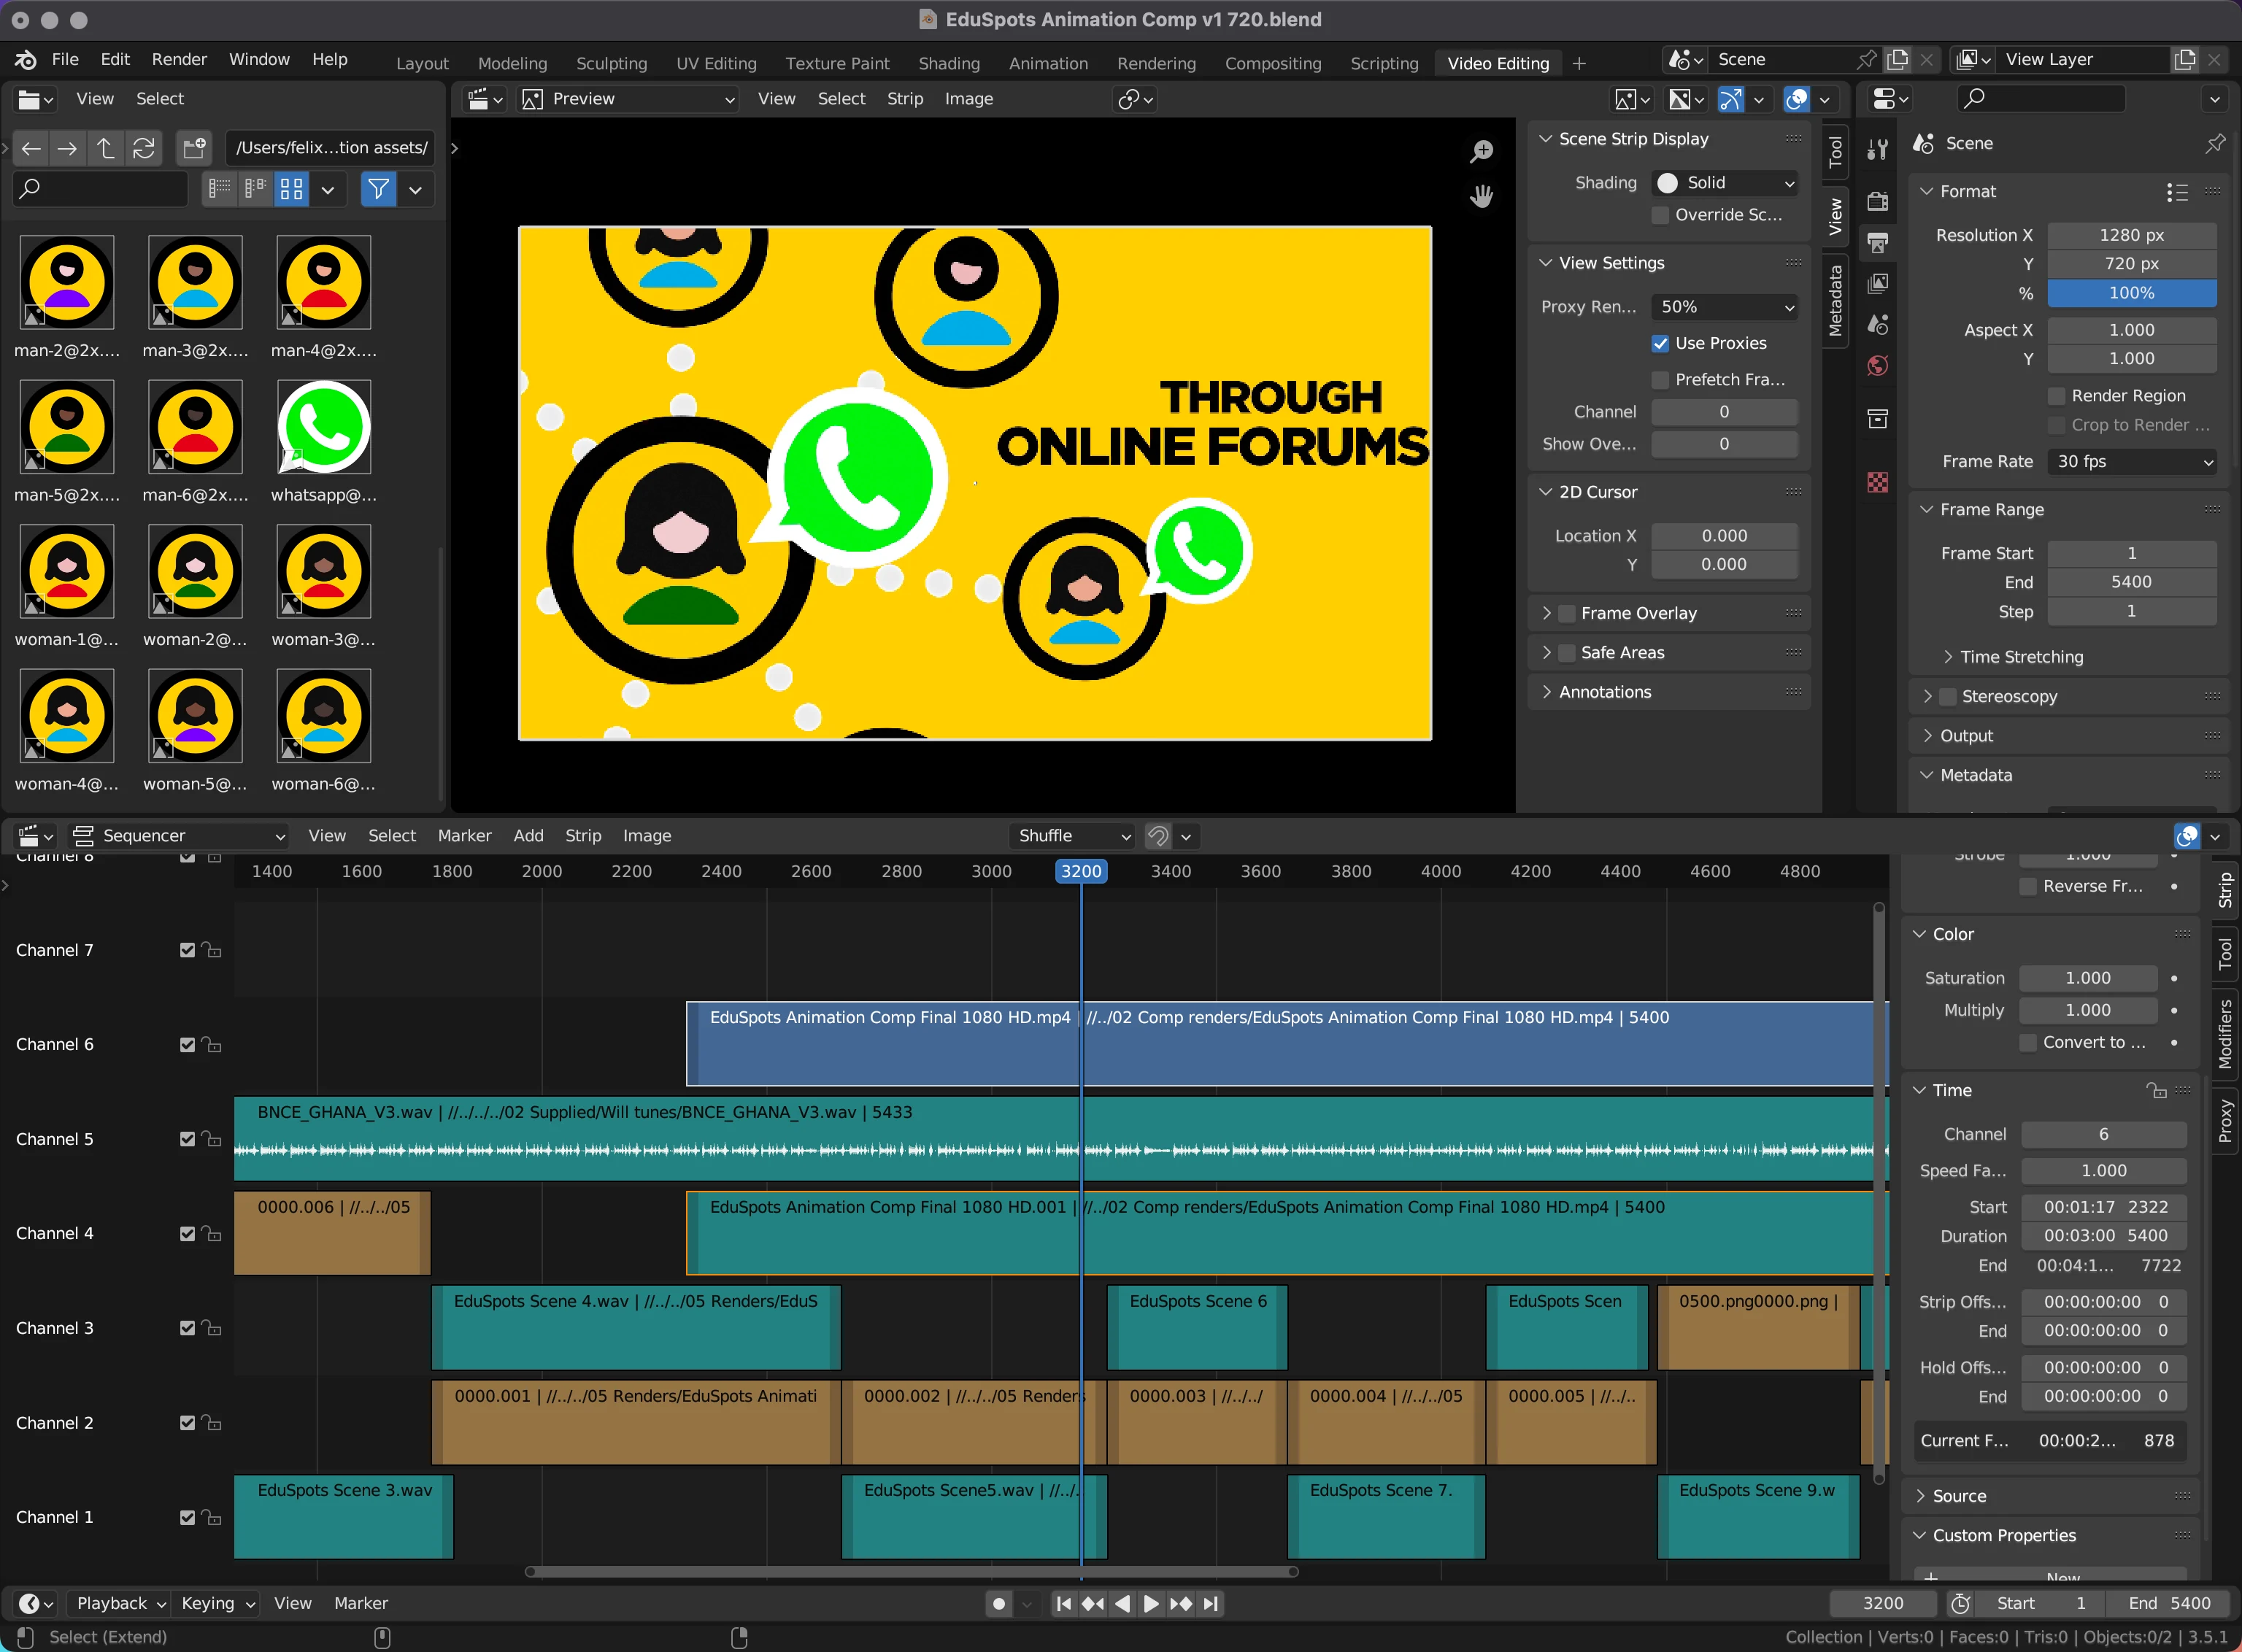Jump to end frame playback button
This screenshot has height=1652, width=2242.
(x=1210, y=1604)
